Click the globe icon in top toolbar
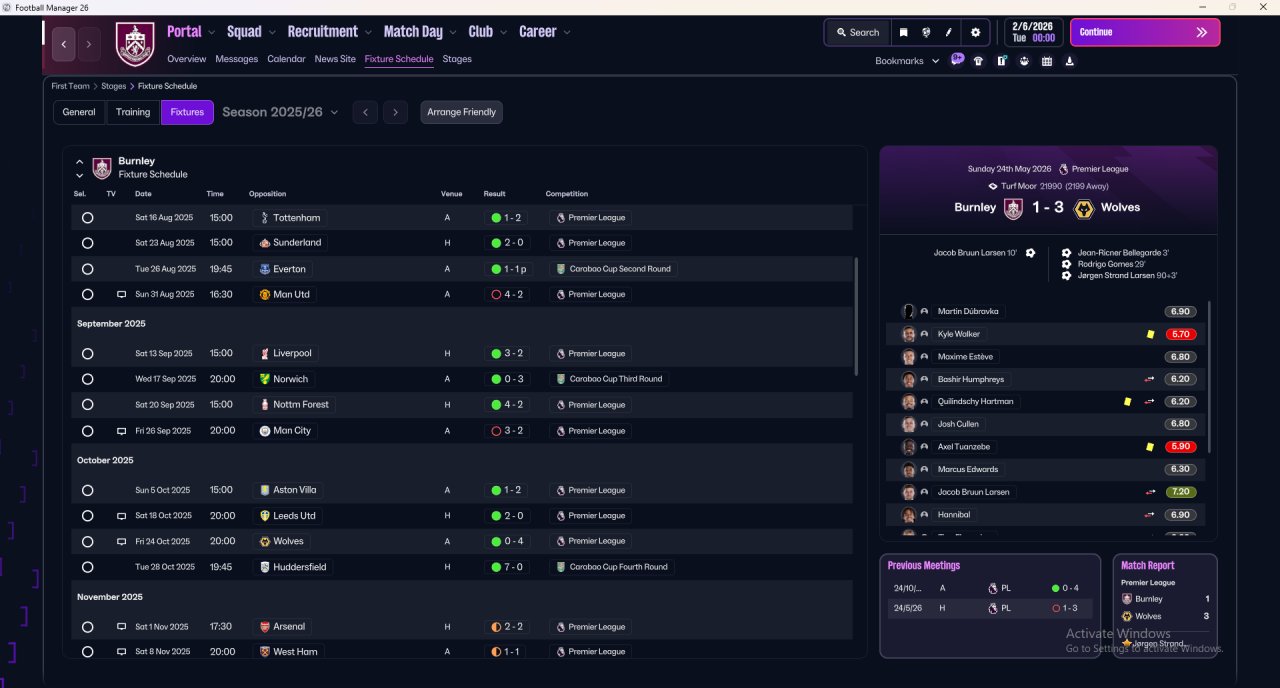Screen dimensions: 1280x688 click(x=926, y=32)
